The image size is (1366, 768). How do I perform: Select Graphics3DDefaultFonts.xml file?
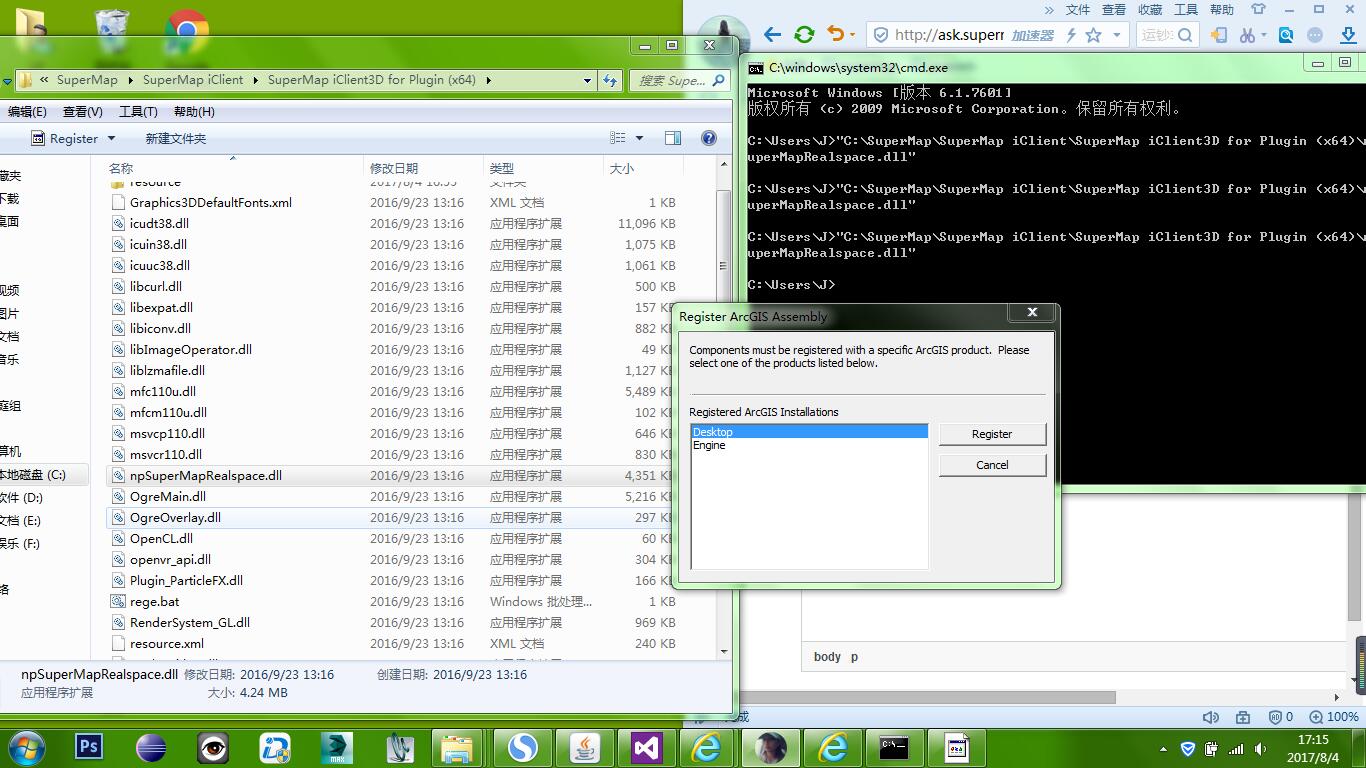[x=211, y=203]
